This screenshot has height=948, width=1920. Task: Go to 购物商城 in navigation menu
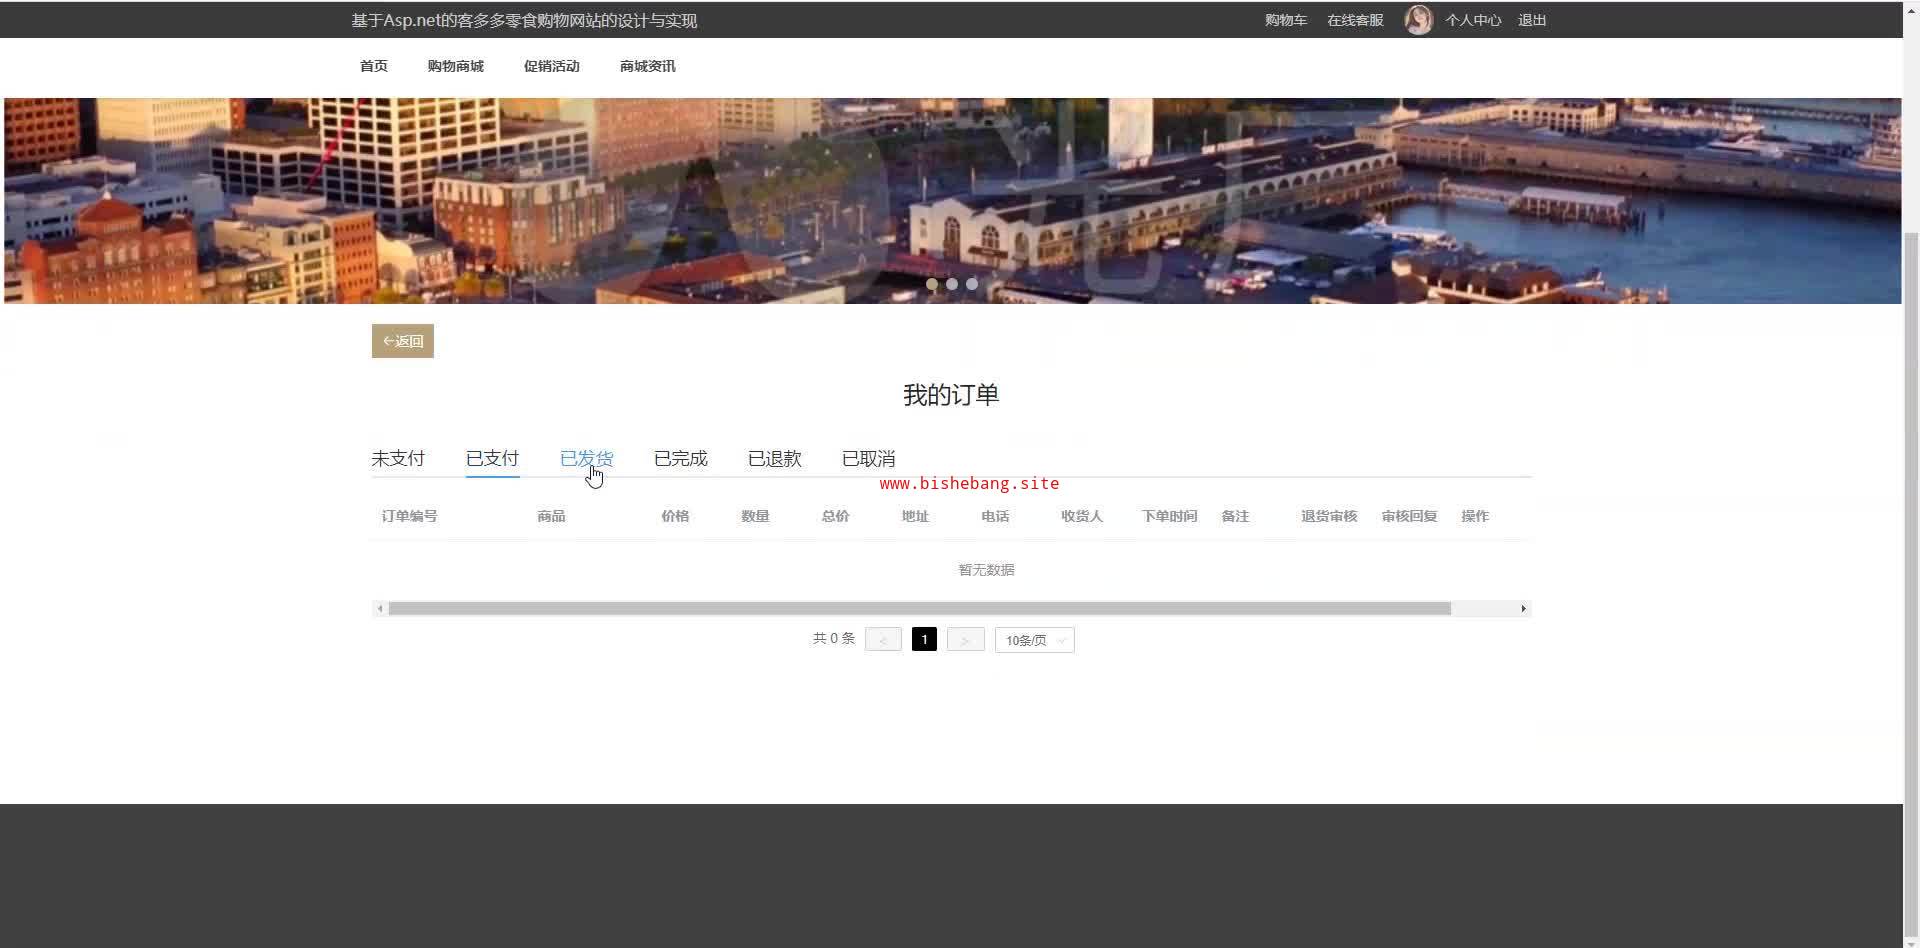tap(455, 66)
